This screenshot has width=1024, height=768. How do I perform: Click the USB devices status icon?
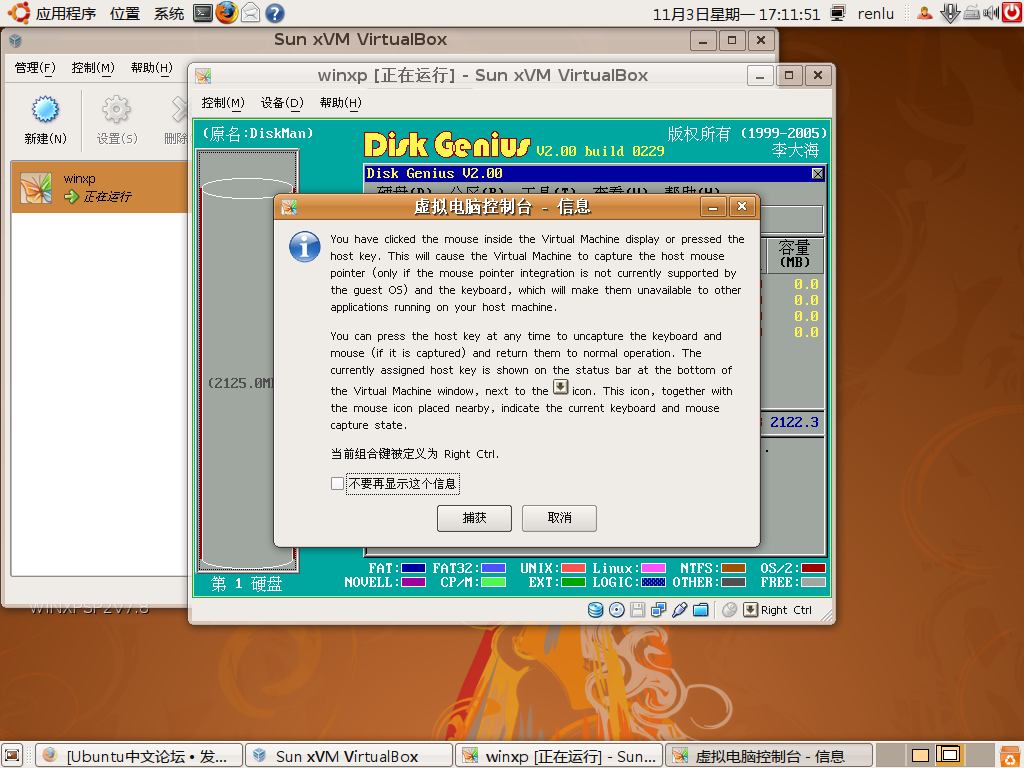[x=679, y=610]
